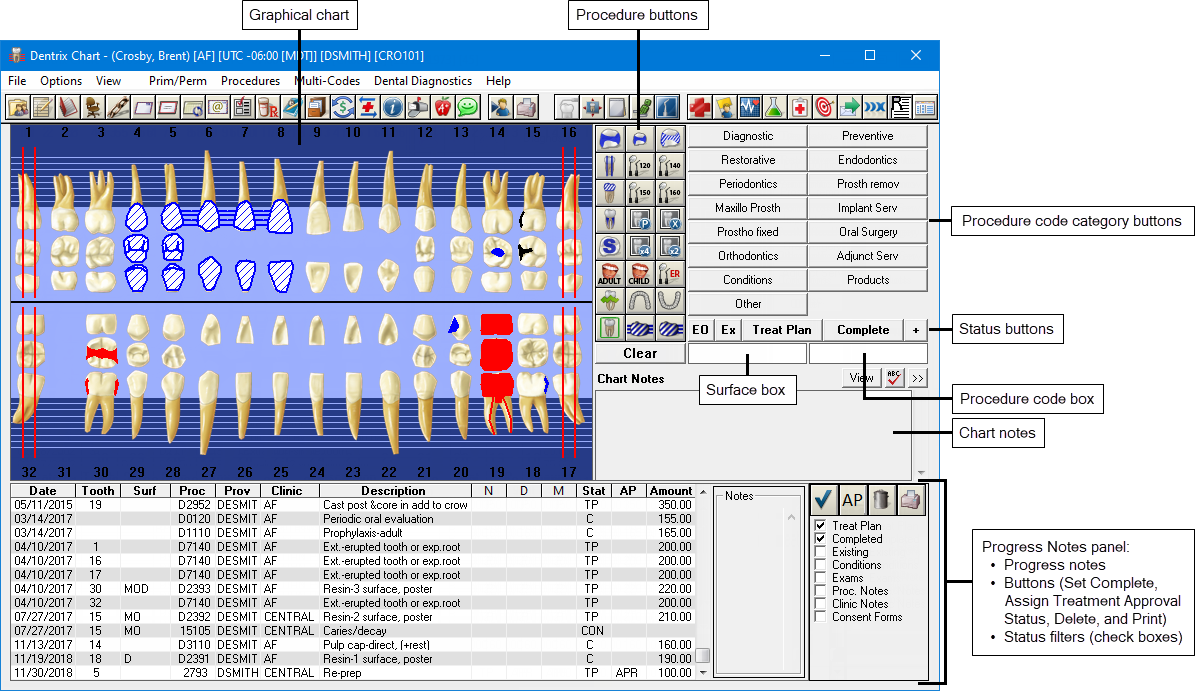Click the x2 radiograph procedure button

[x=670, y=247]
